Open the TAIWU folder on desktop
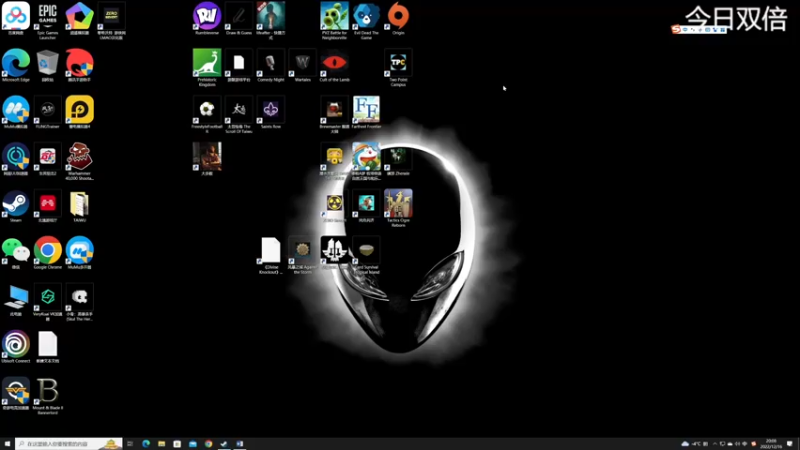800x450 pixels. click(x=80, y=206)
